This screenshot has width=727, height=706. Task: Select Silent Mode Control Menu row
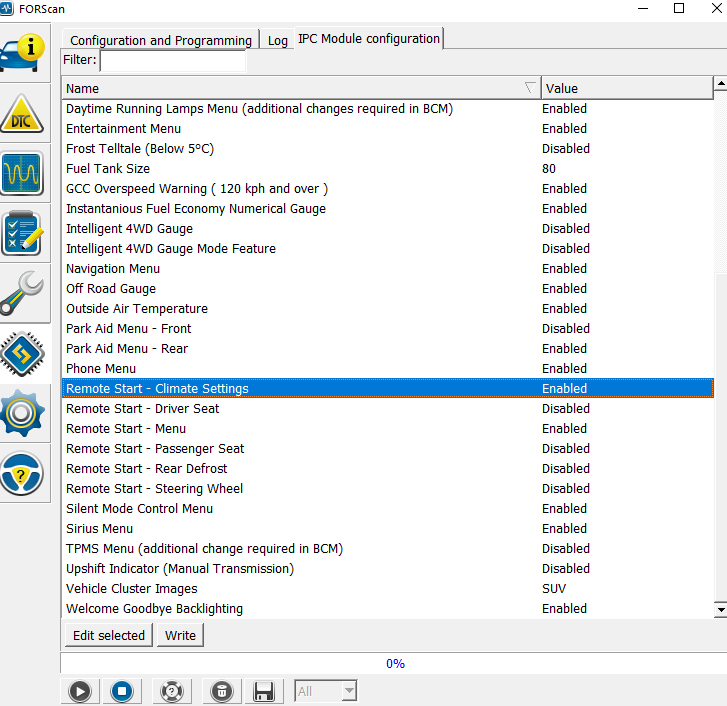pos(388,509)
